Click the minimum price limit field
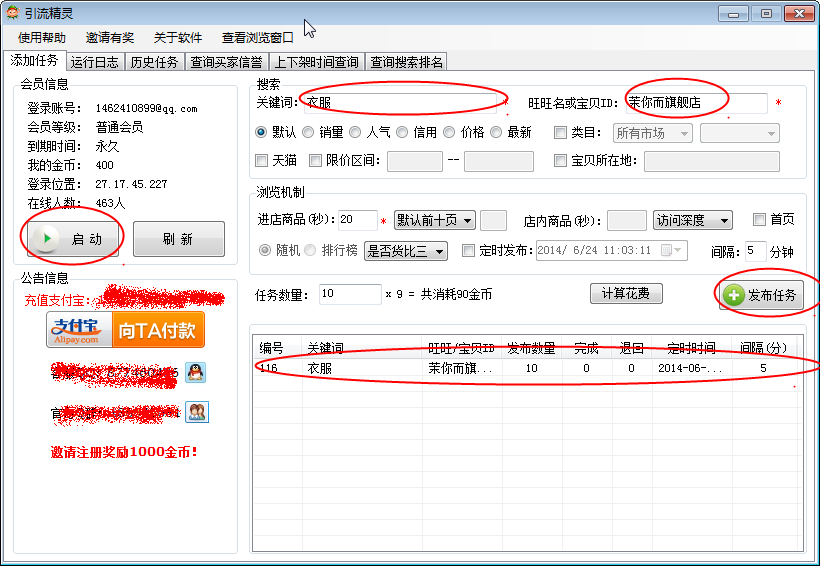This screenshot has width=820, height=566. point(415,161)
